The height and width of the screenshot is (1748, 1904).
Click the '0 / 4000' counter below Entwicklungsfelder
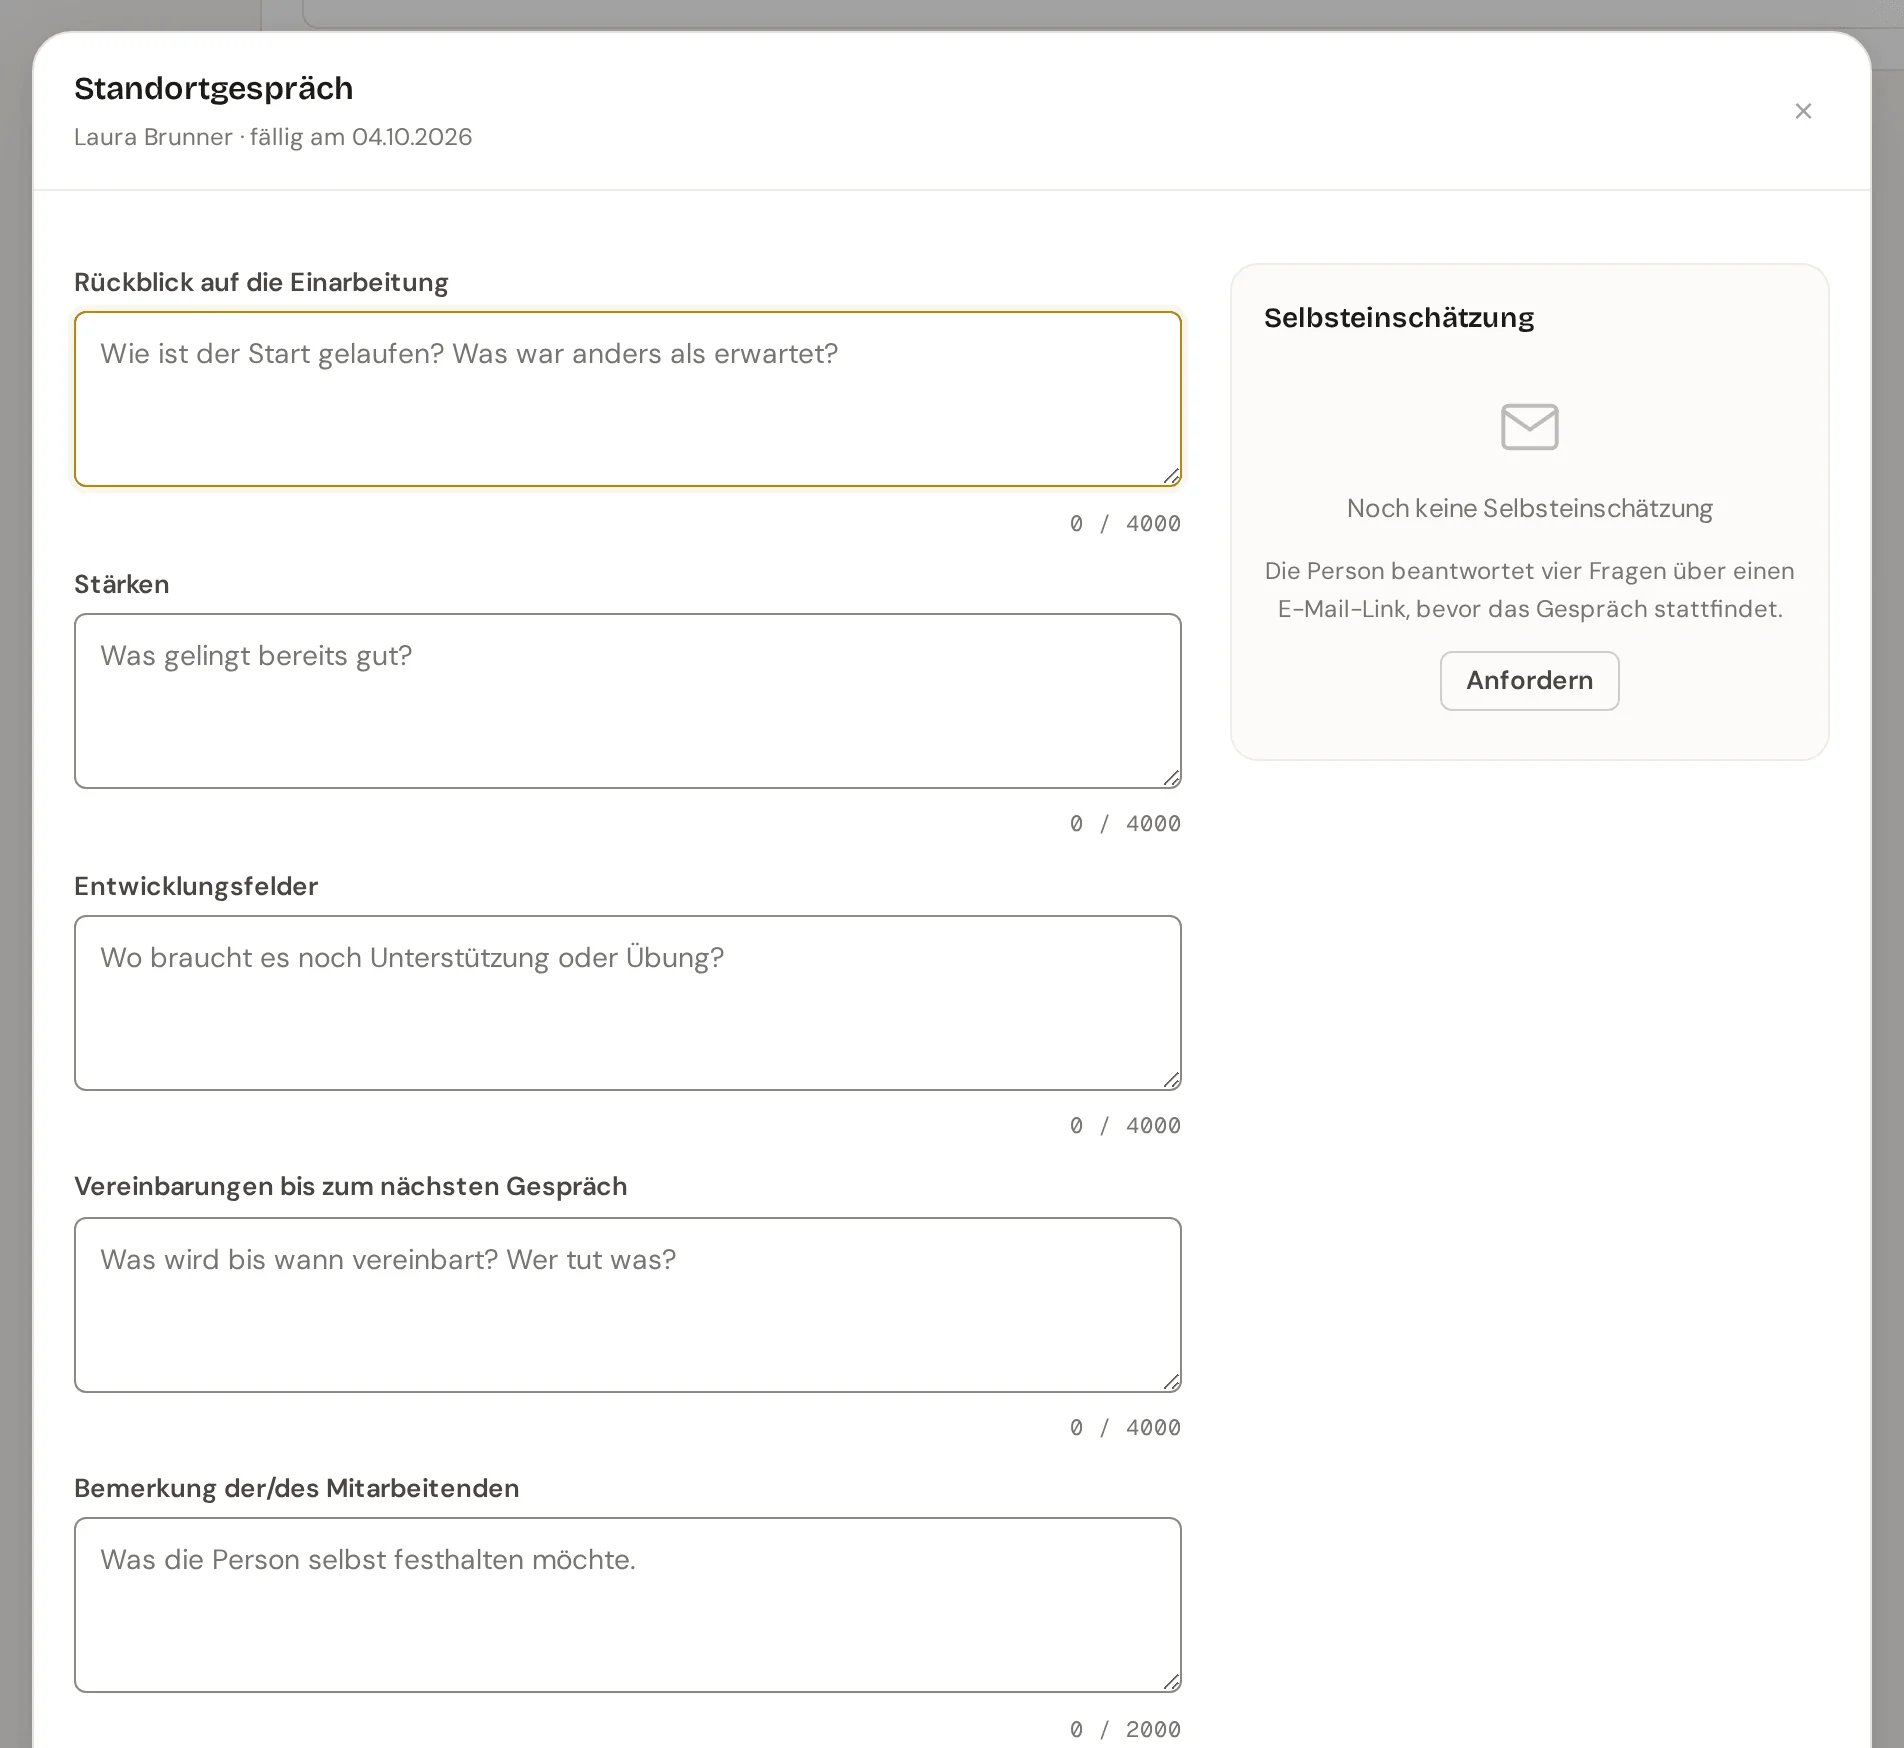click(1125, 1125)
